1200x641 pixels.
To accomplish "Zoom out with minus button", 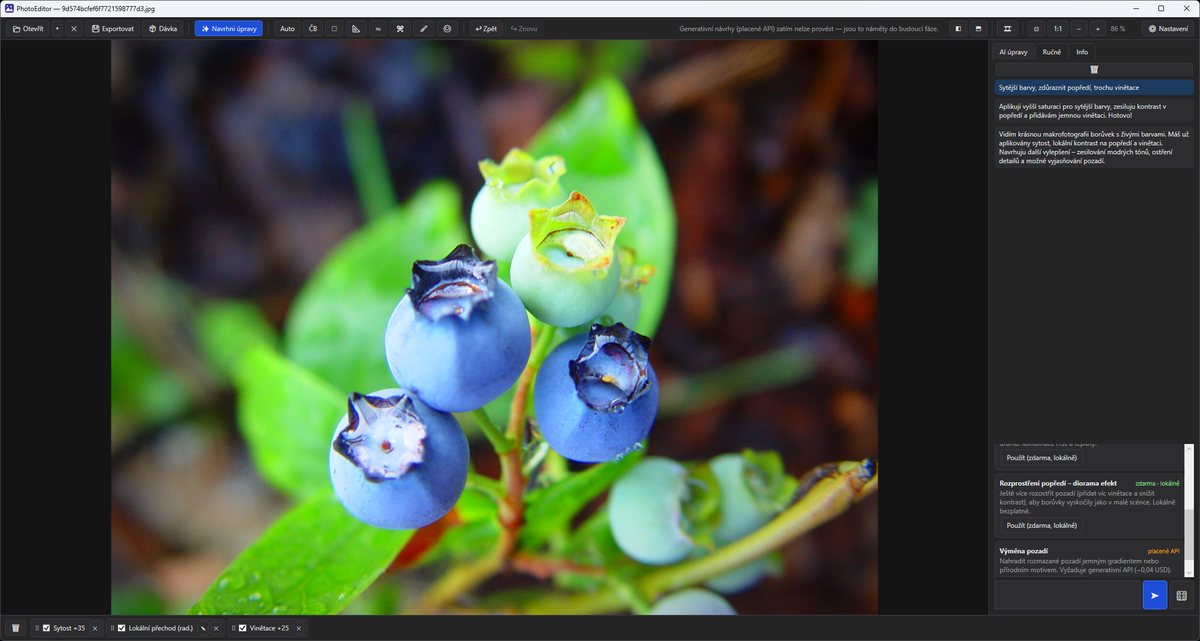I will pyautogui.click(x=1079, y=29).
